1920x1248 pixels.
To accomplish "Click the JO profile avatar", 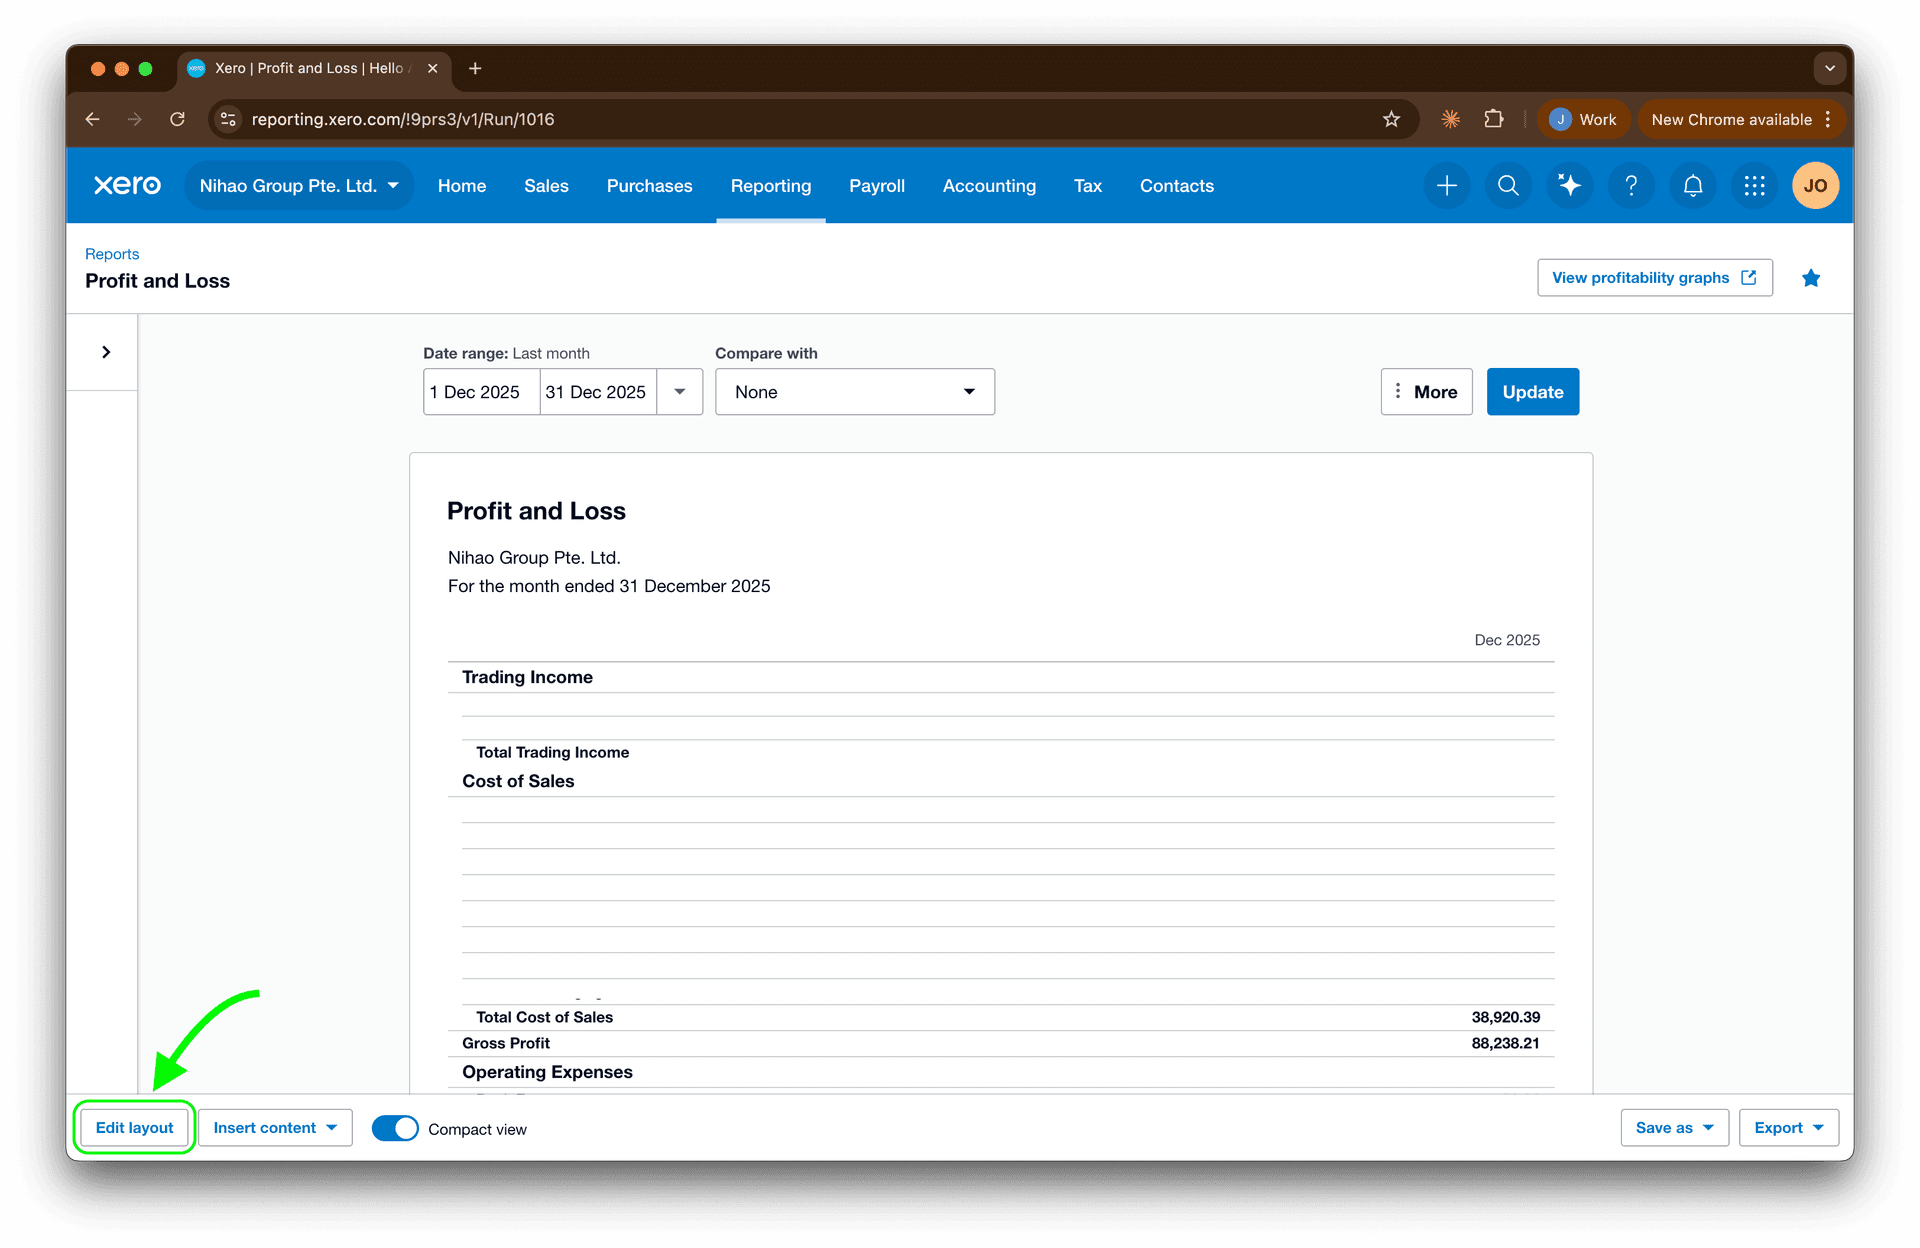I will [1816, 185].
